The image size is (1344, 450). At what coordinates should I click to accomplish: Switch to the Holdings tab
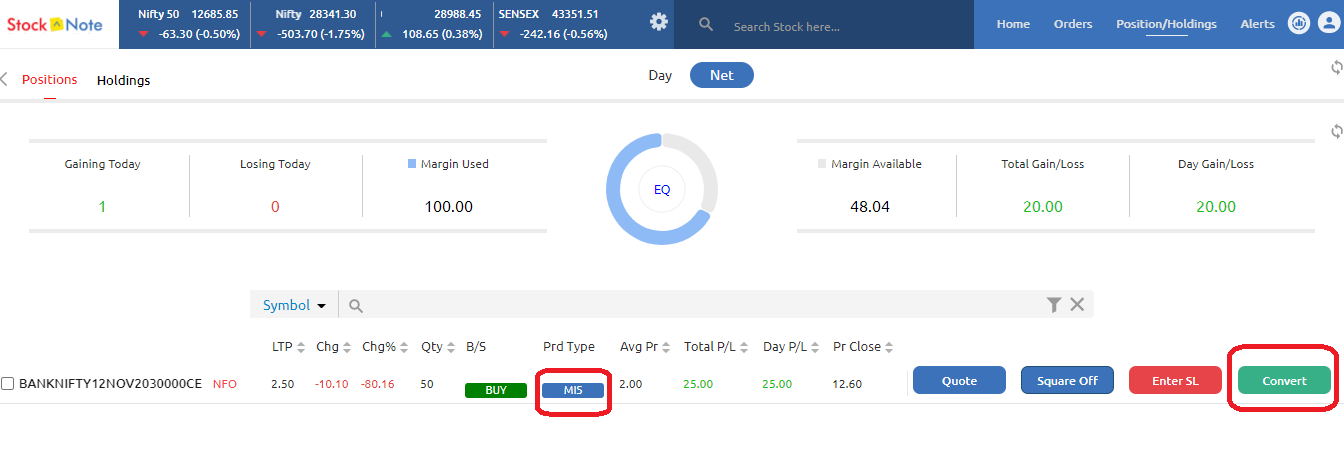point(123,80)
